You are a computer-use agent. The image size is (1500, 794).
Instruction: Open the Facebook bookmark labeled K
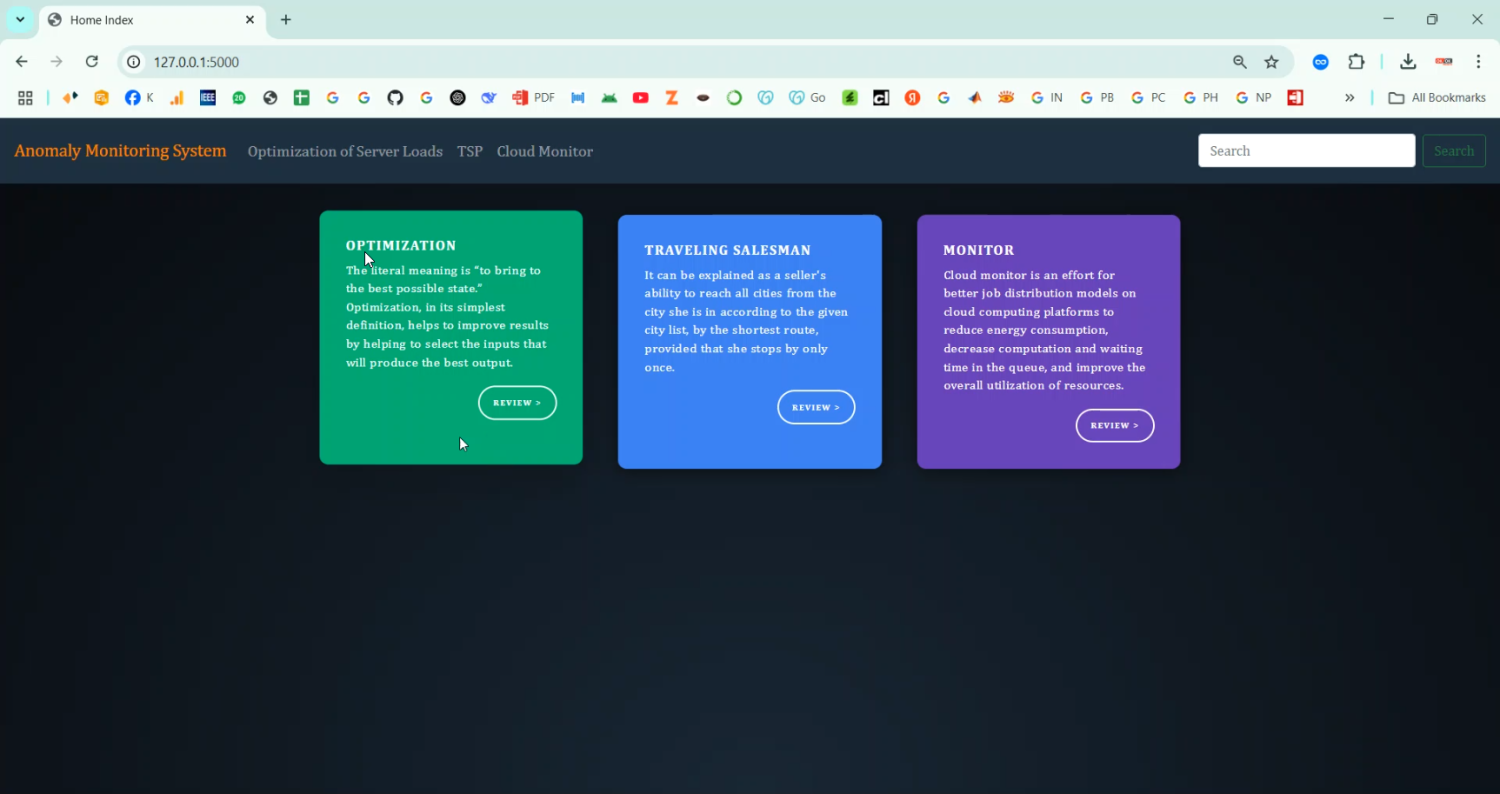click(139, 98)
